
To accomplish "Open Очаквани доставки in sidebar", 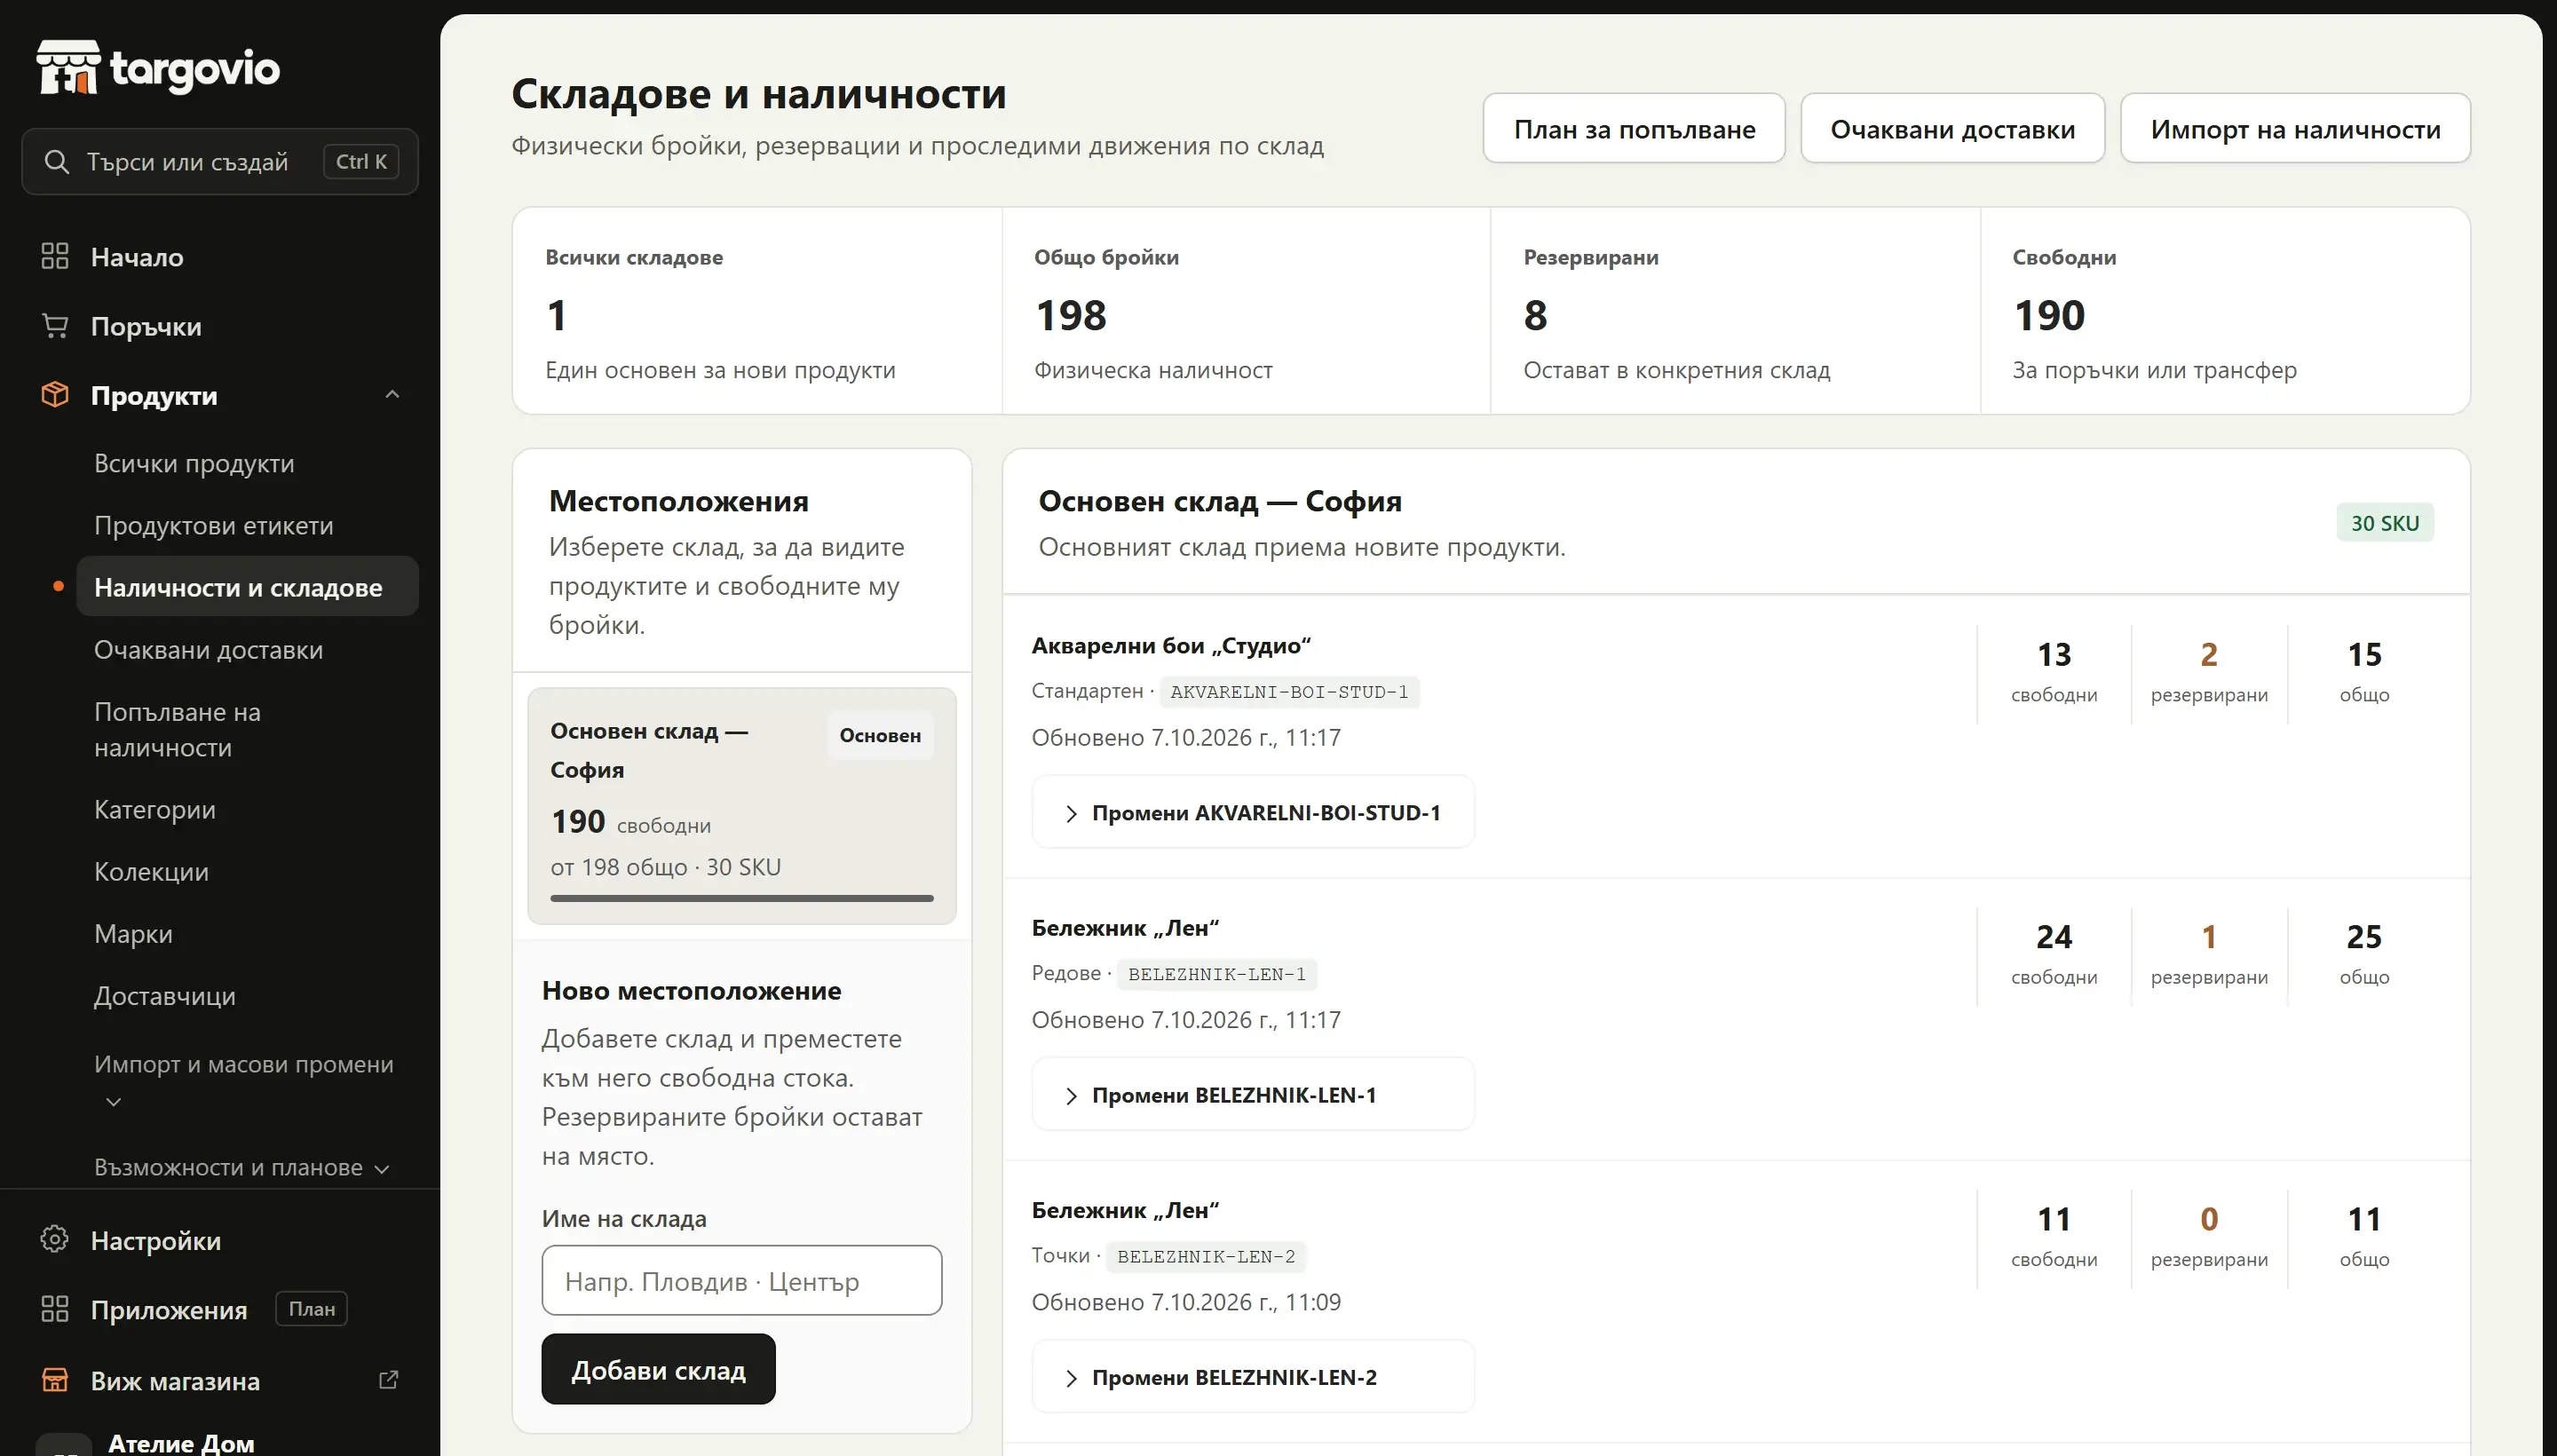I will tap(208, 649).
